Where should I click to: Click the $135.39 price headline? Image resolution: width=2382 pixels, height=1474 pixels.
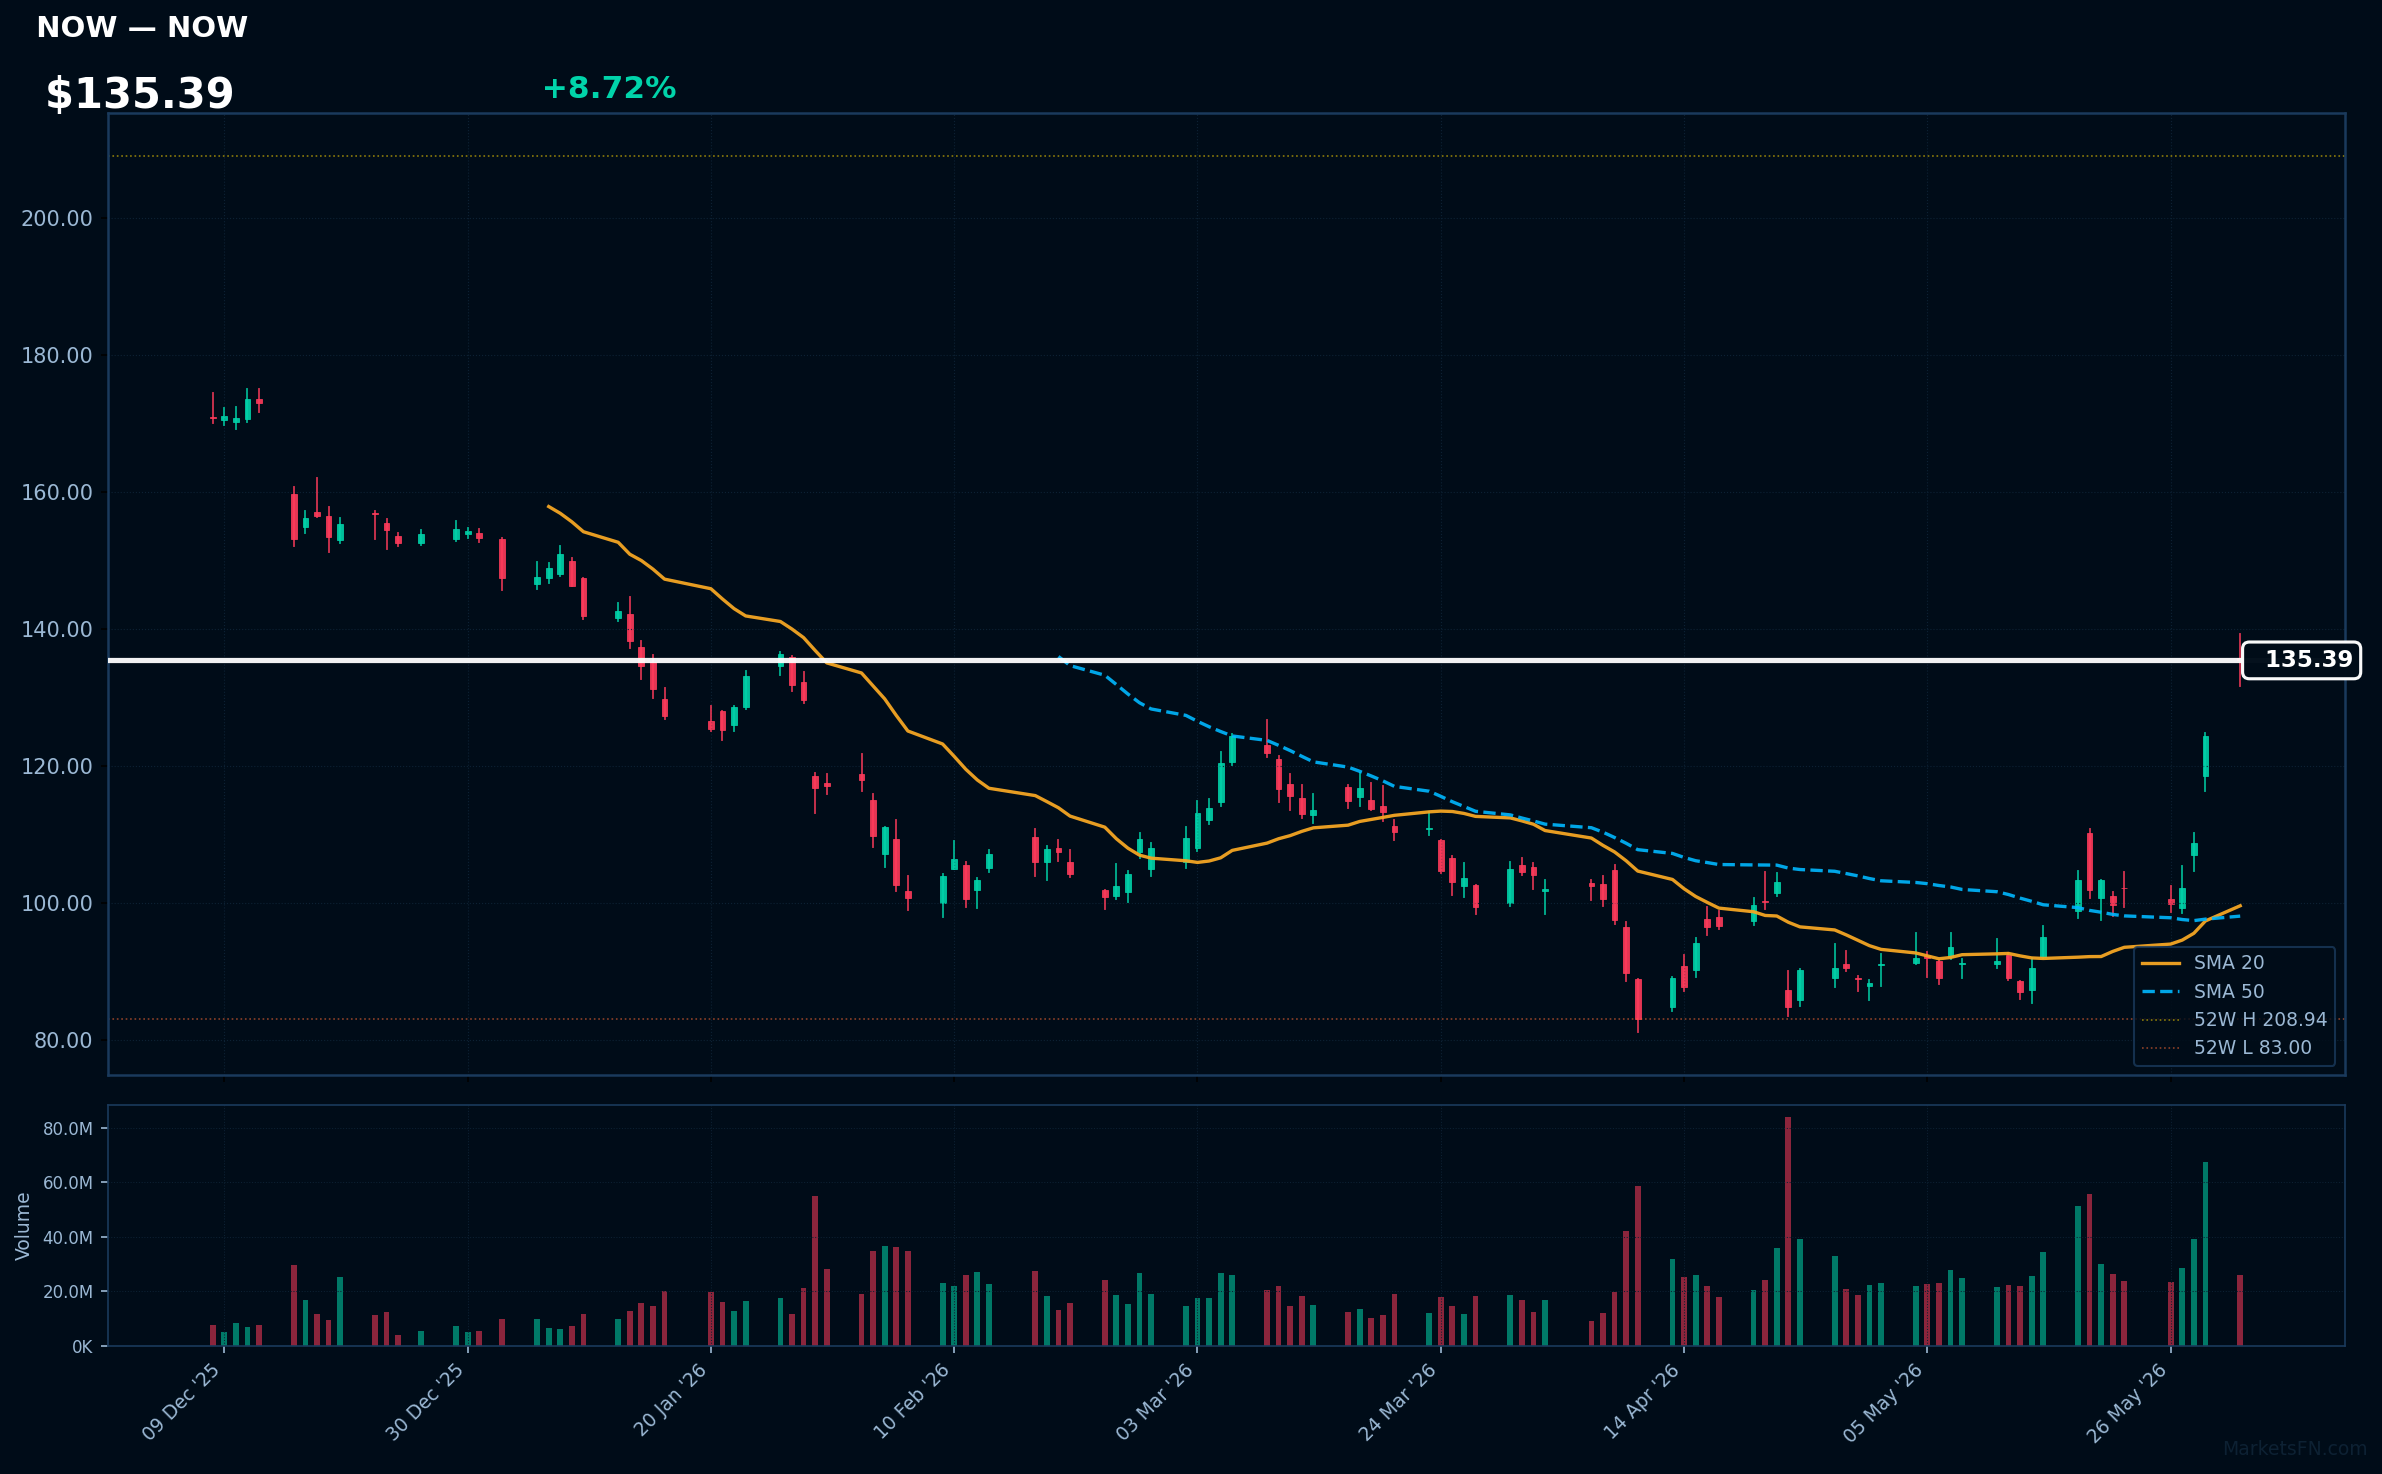tap(139, 94)
